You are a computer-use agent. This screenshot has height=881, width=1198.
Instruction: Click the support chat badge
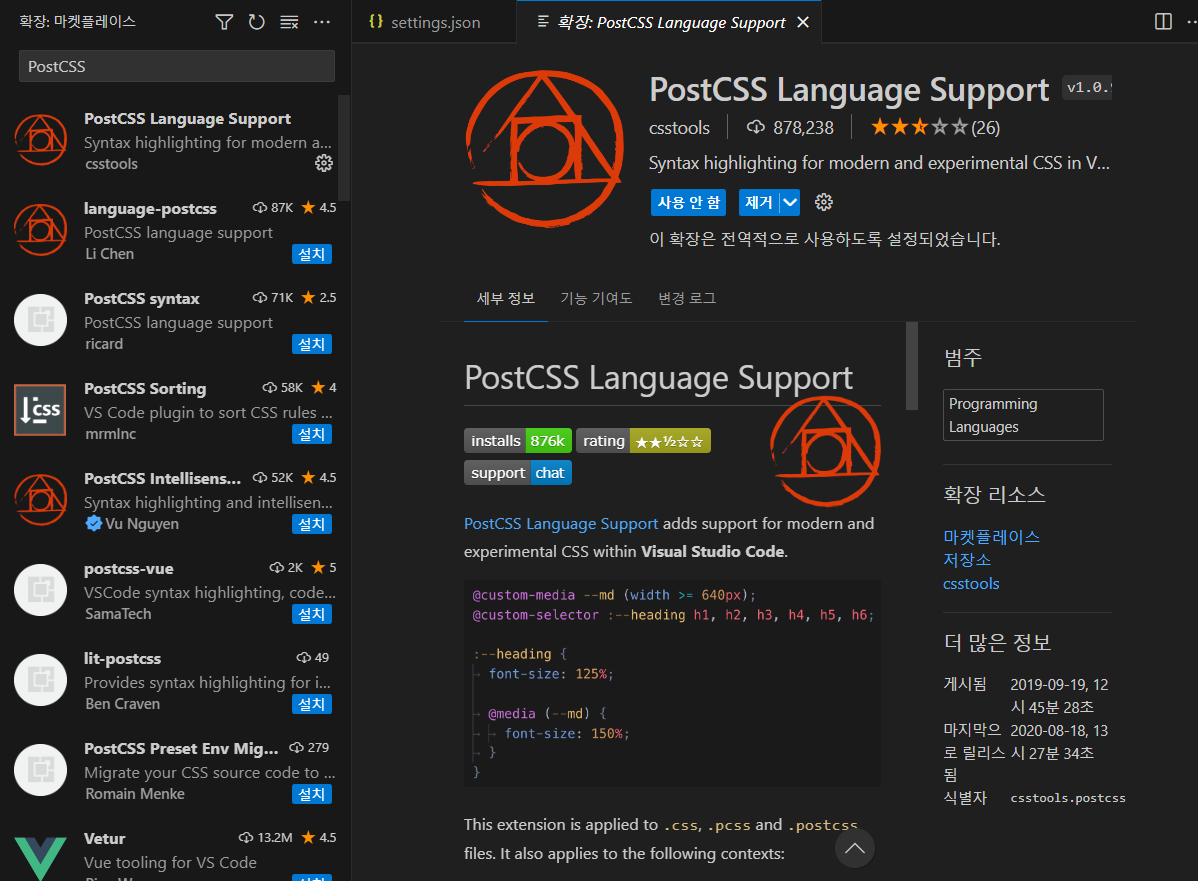point(517,473)
